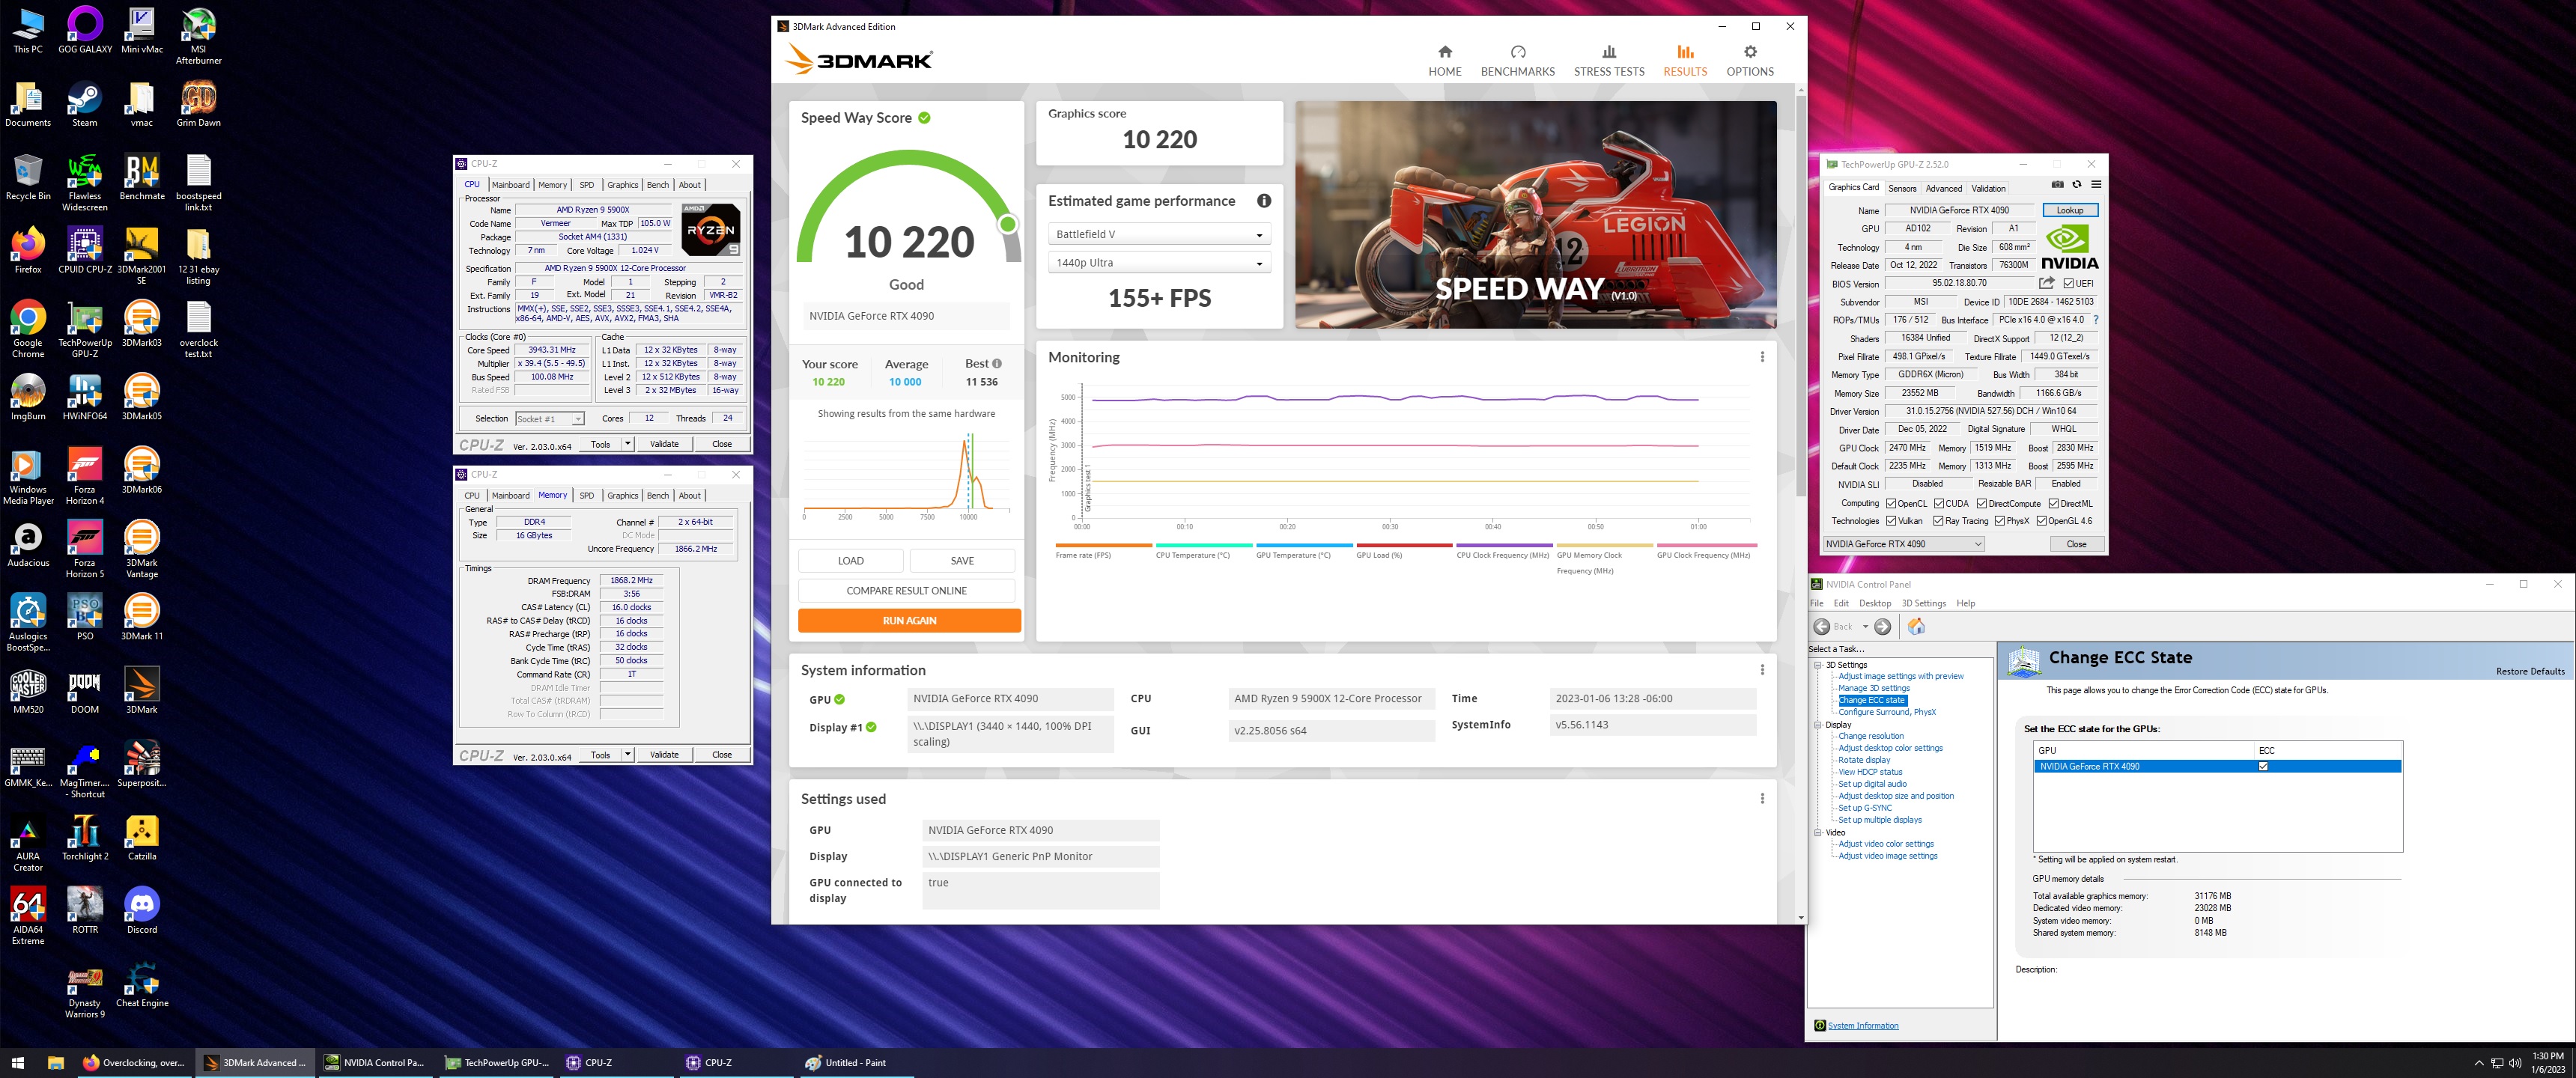Click Back arrow in NVIDIA Control Panel
The height and width of the screenshot is (1078, 2576).
(x=1822, y=627)
